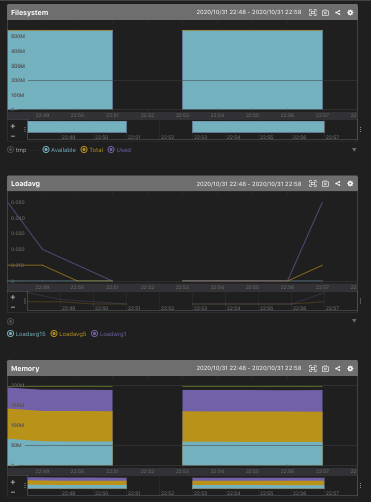The width and height of the screenshot is (371, 502).
Task: Click the Memory panel title
Action: tap(25, 369)
